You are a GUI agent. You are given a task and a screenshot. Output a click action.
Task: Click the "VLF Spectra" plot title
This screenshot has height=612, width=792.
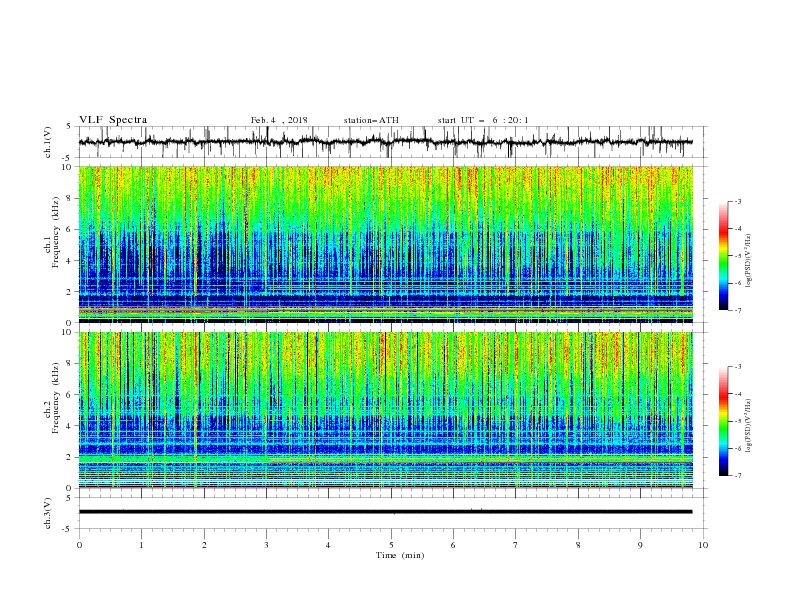[x=113, y=120]
